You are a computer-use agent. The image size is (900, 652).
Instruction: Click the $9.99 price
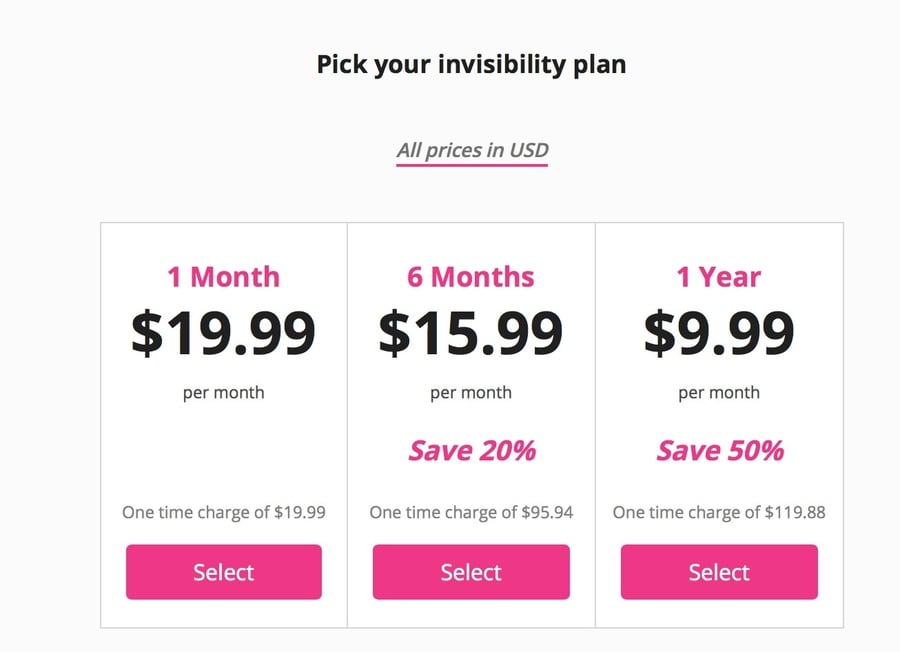pos(719,332)
